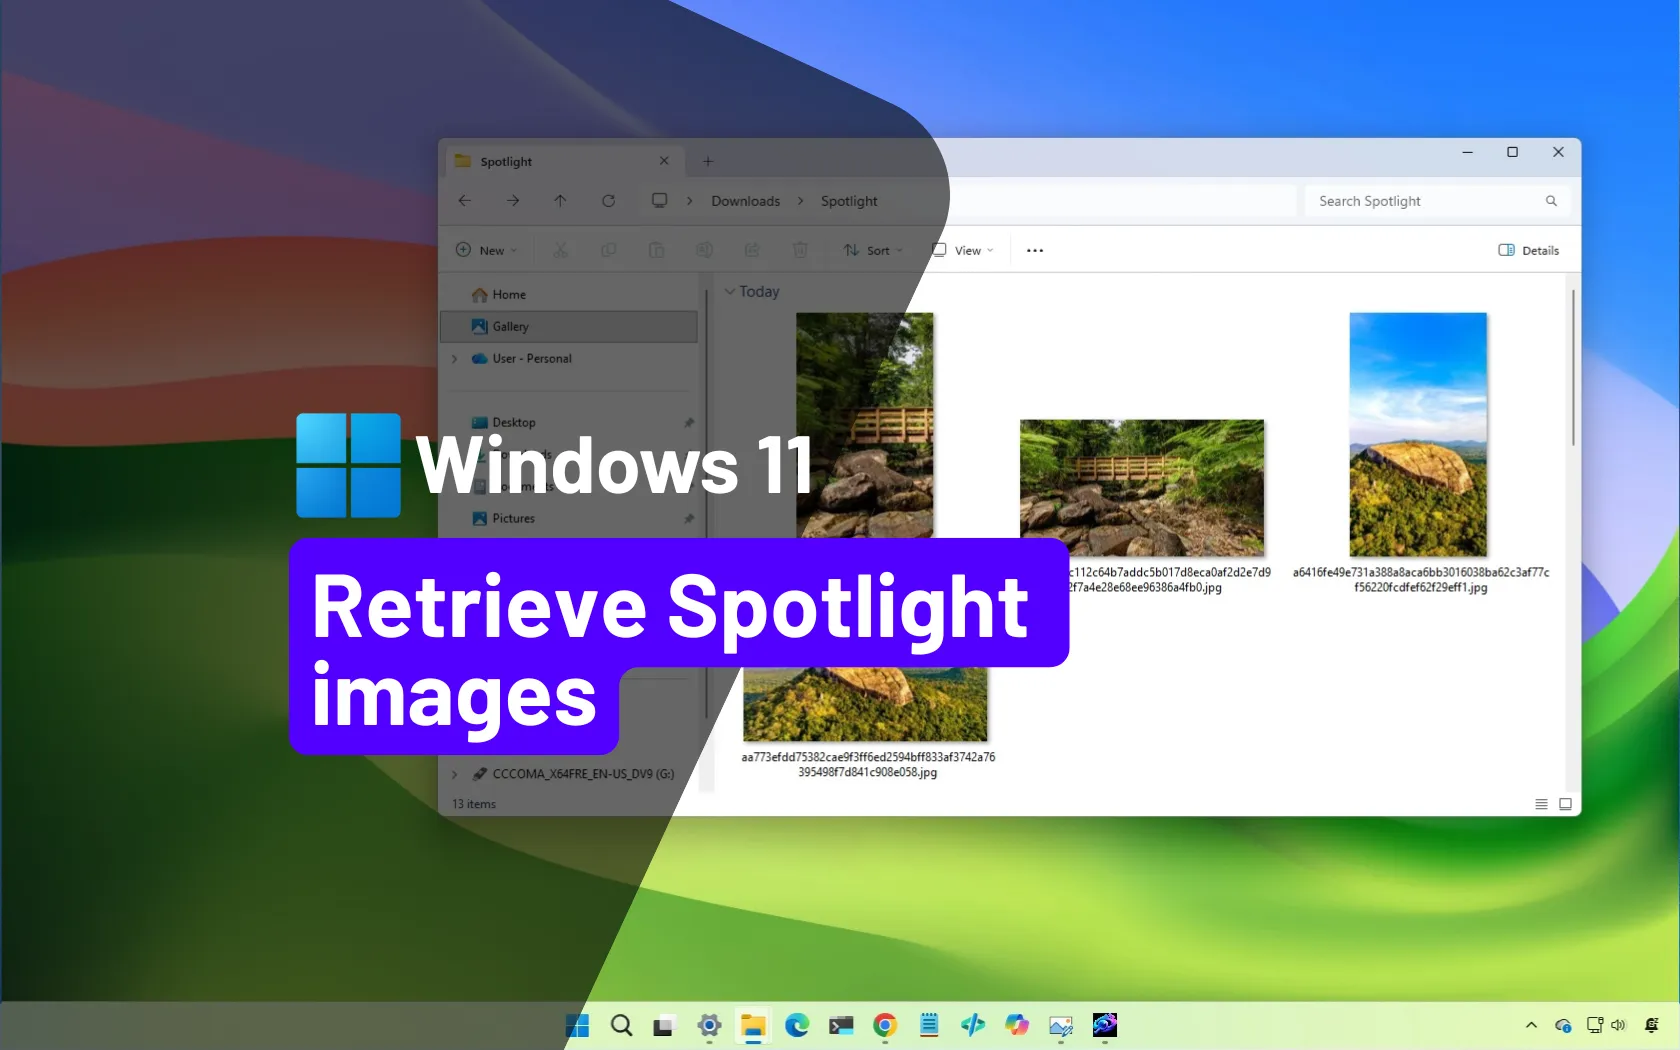Select file name starting with a6416fe49e
Viewport: 1680px width, 1050px height.
tap(1421, 580)
